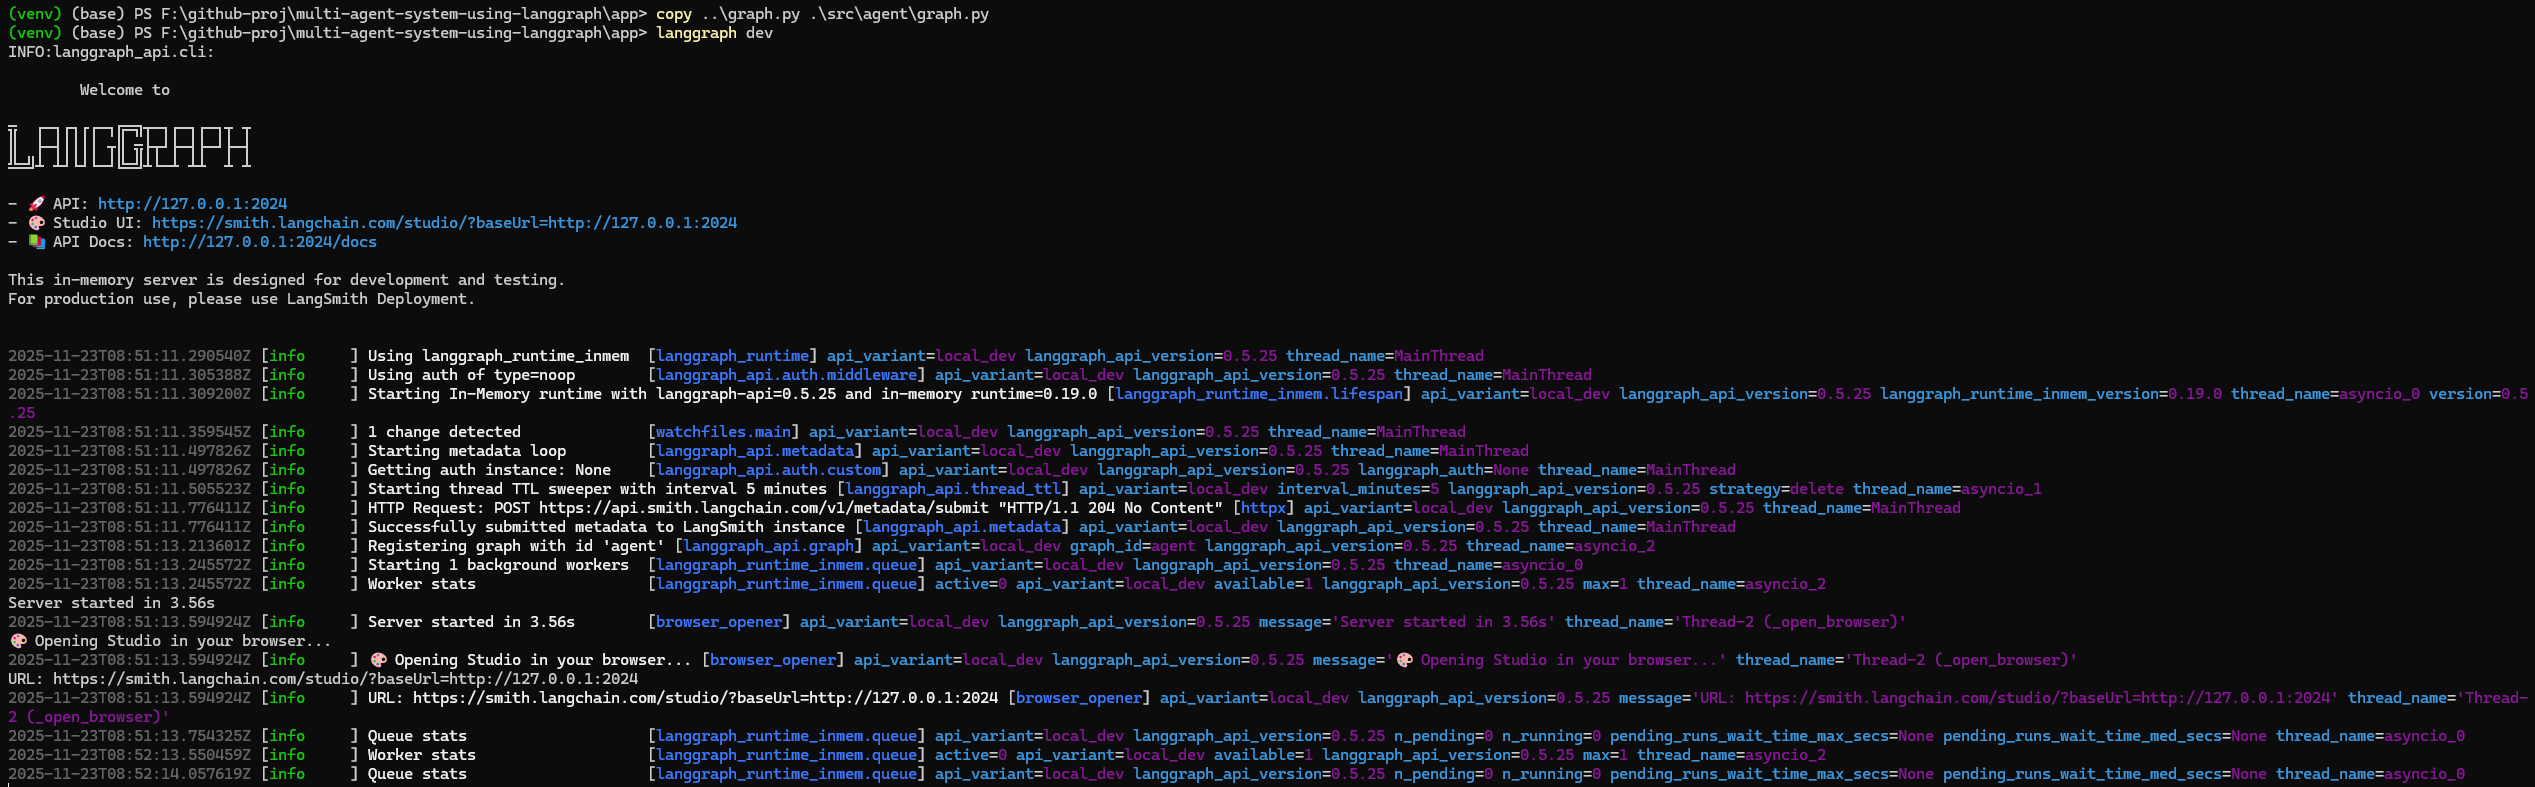Image resolution: width=2535 pixels, height=787 pixels.
Task: Click the 'strategy=delete' value
Action: click(x=1776, y=489)
